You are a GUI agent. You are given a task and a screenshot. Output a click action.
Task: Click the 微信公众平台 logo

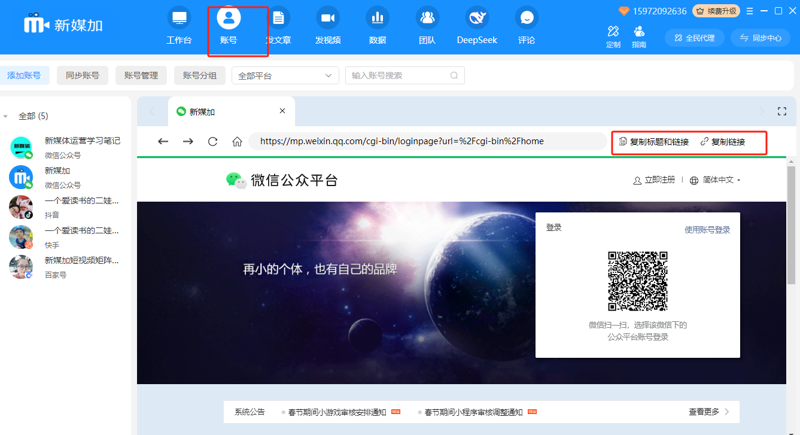click(282, 180)
